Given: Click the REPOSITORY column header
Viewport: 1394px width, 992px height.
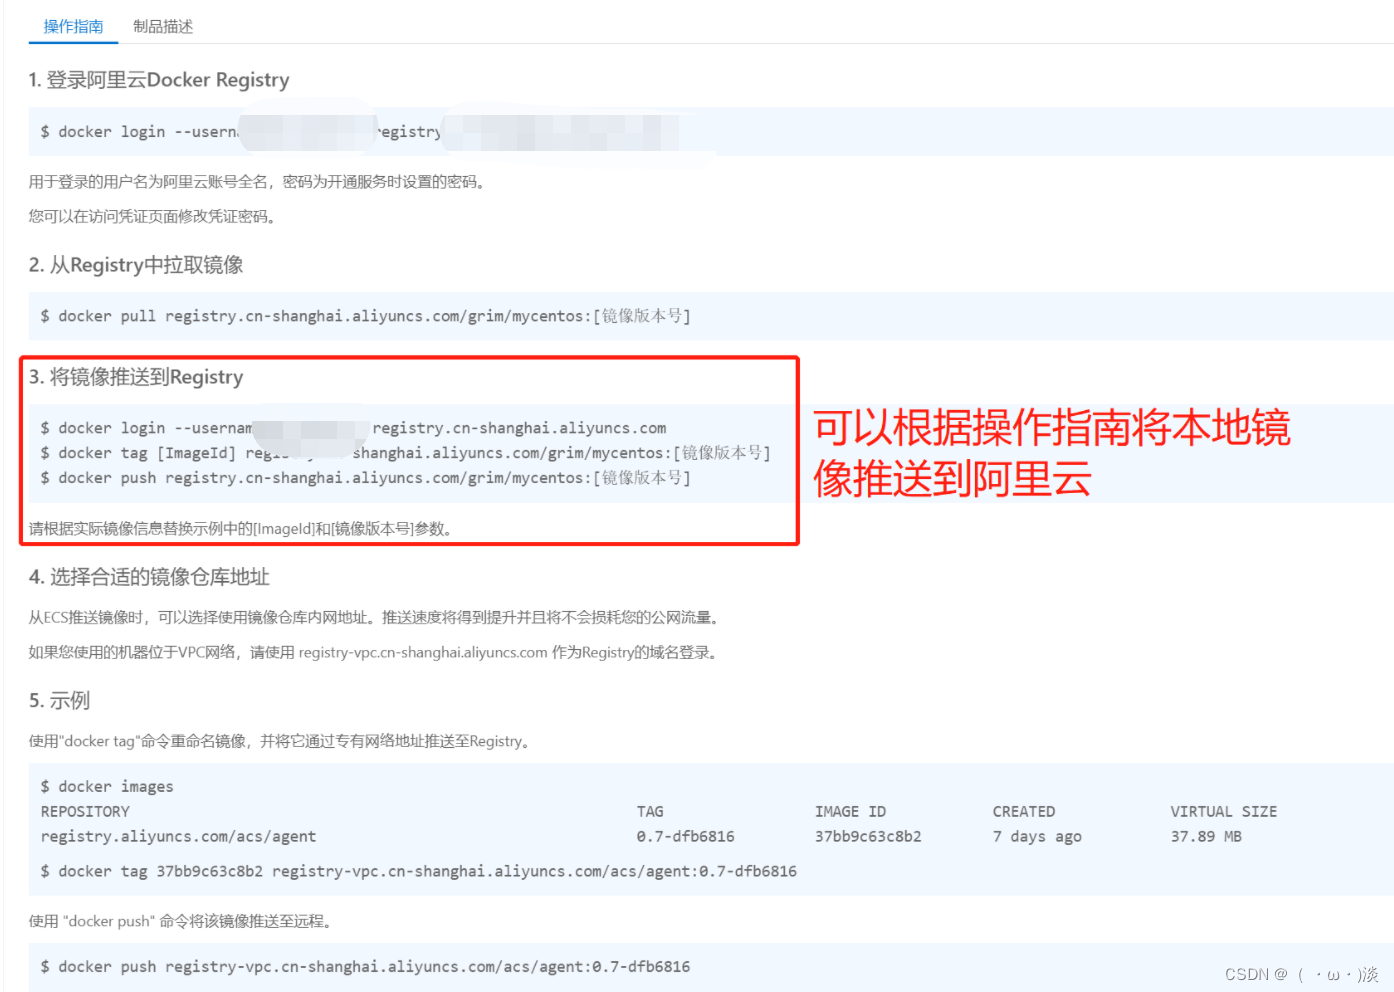Looking at the screenshot, I should coord(85,812).
